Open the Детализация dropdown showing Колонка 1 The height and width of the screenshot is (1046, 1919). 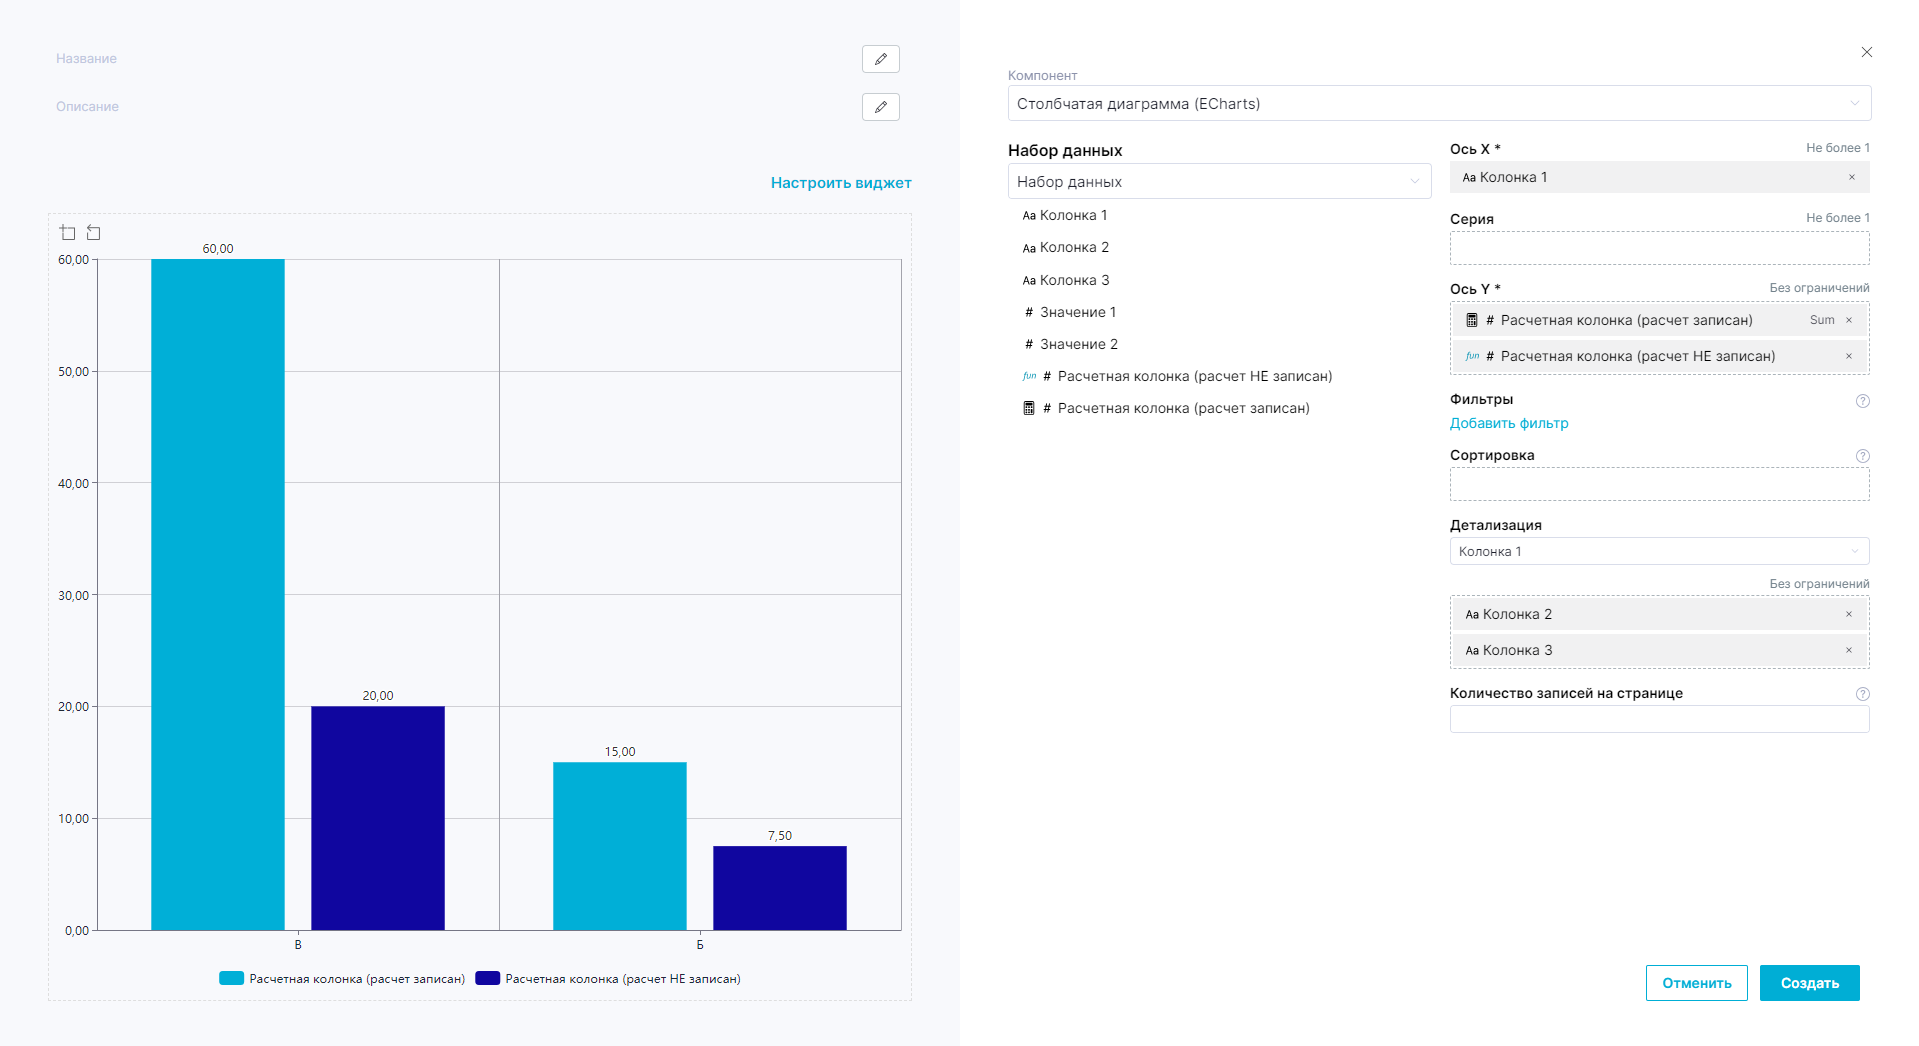coord(1658,551)
